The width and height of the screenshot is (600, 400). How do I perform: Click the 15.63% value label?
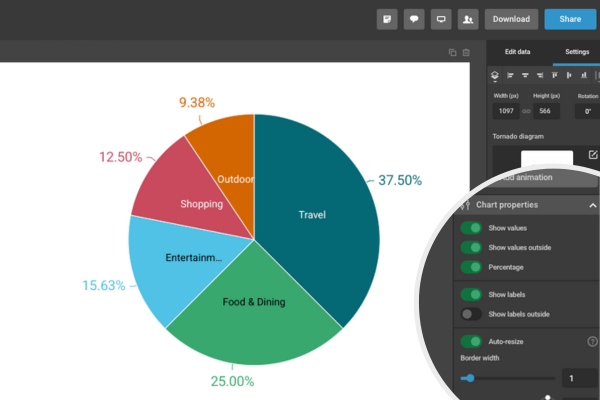point(104,286)
